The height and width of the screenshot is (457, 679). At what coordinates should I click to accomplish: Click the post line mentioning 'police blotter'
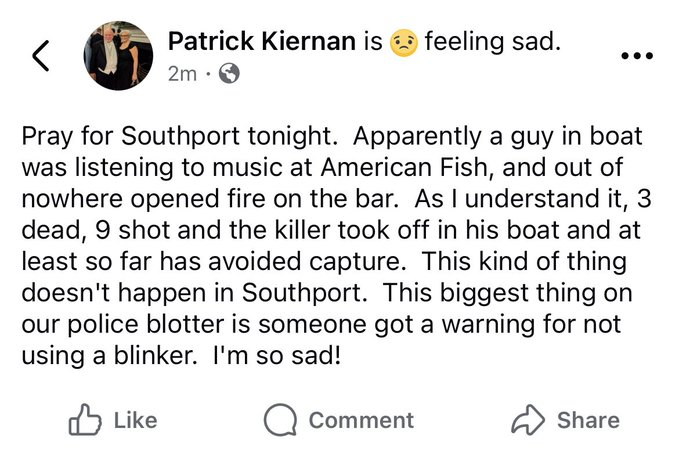321,324
